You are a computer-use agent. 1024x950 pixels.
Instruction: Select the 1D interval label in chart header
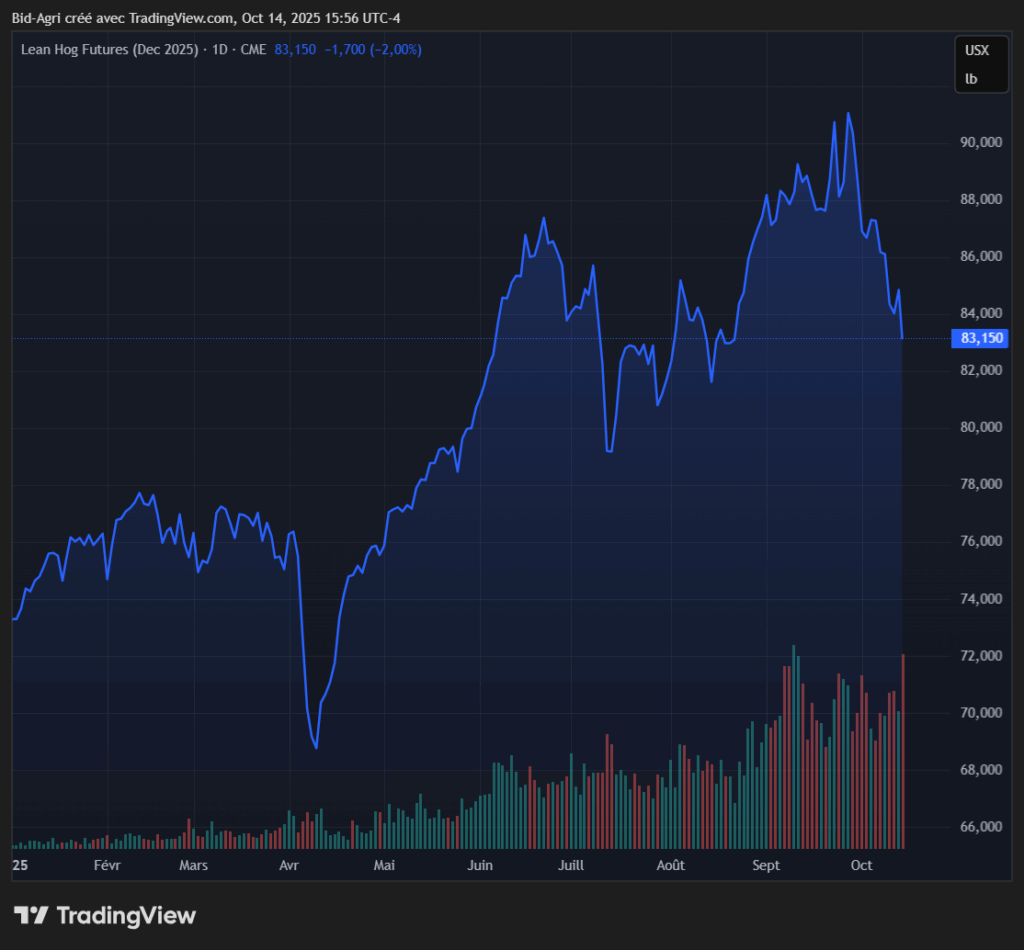217,49
